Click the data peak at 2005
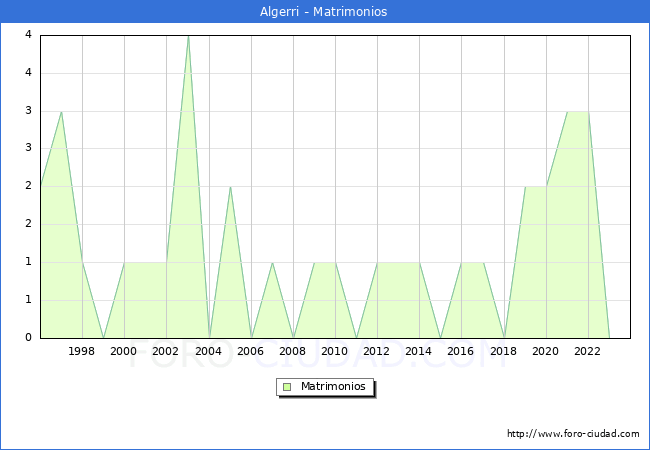Image resolution: width=650 pixels, height=450 pixels. [x=230, y=187]
